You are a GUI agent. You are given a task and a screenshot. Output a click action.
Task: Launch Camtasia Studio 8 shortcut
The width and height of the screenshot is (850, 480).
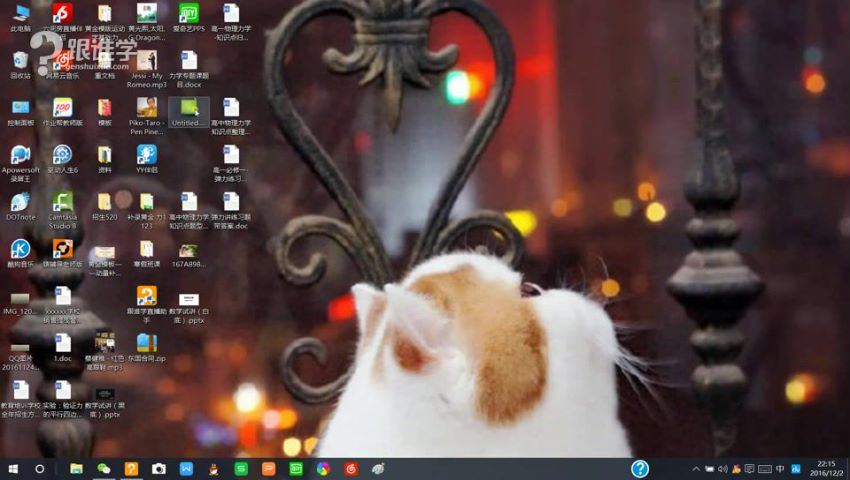[x=62, y=210]
